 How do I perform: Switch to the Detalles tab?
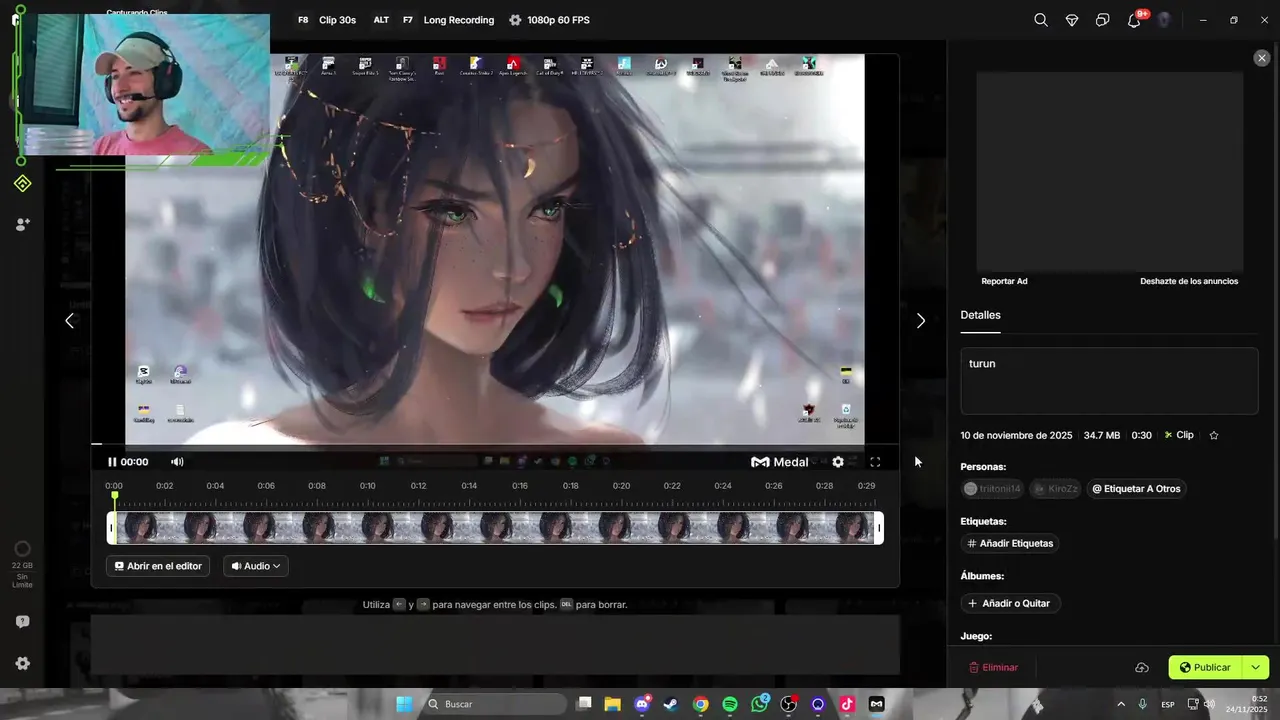pyautogui.click(x=980, y=315)
